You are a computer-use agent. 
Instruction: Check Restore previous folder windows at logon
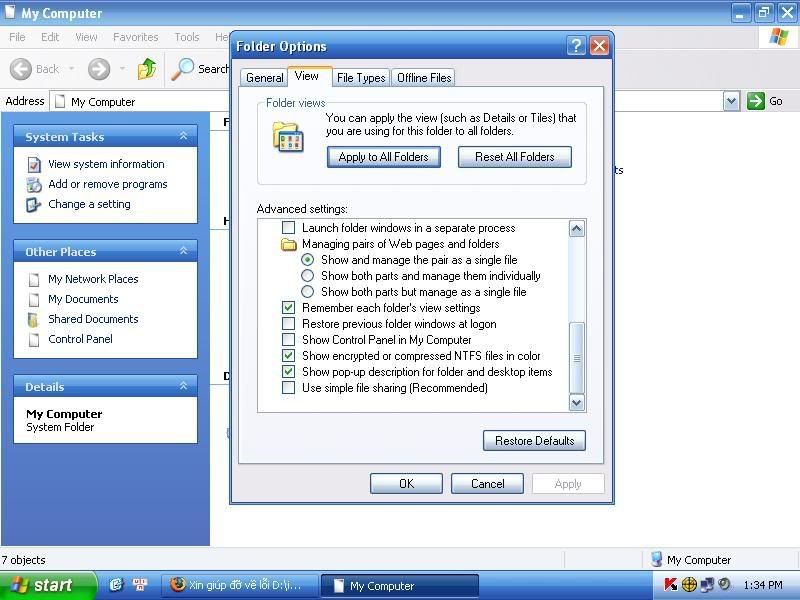[x=288, y=324]
